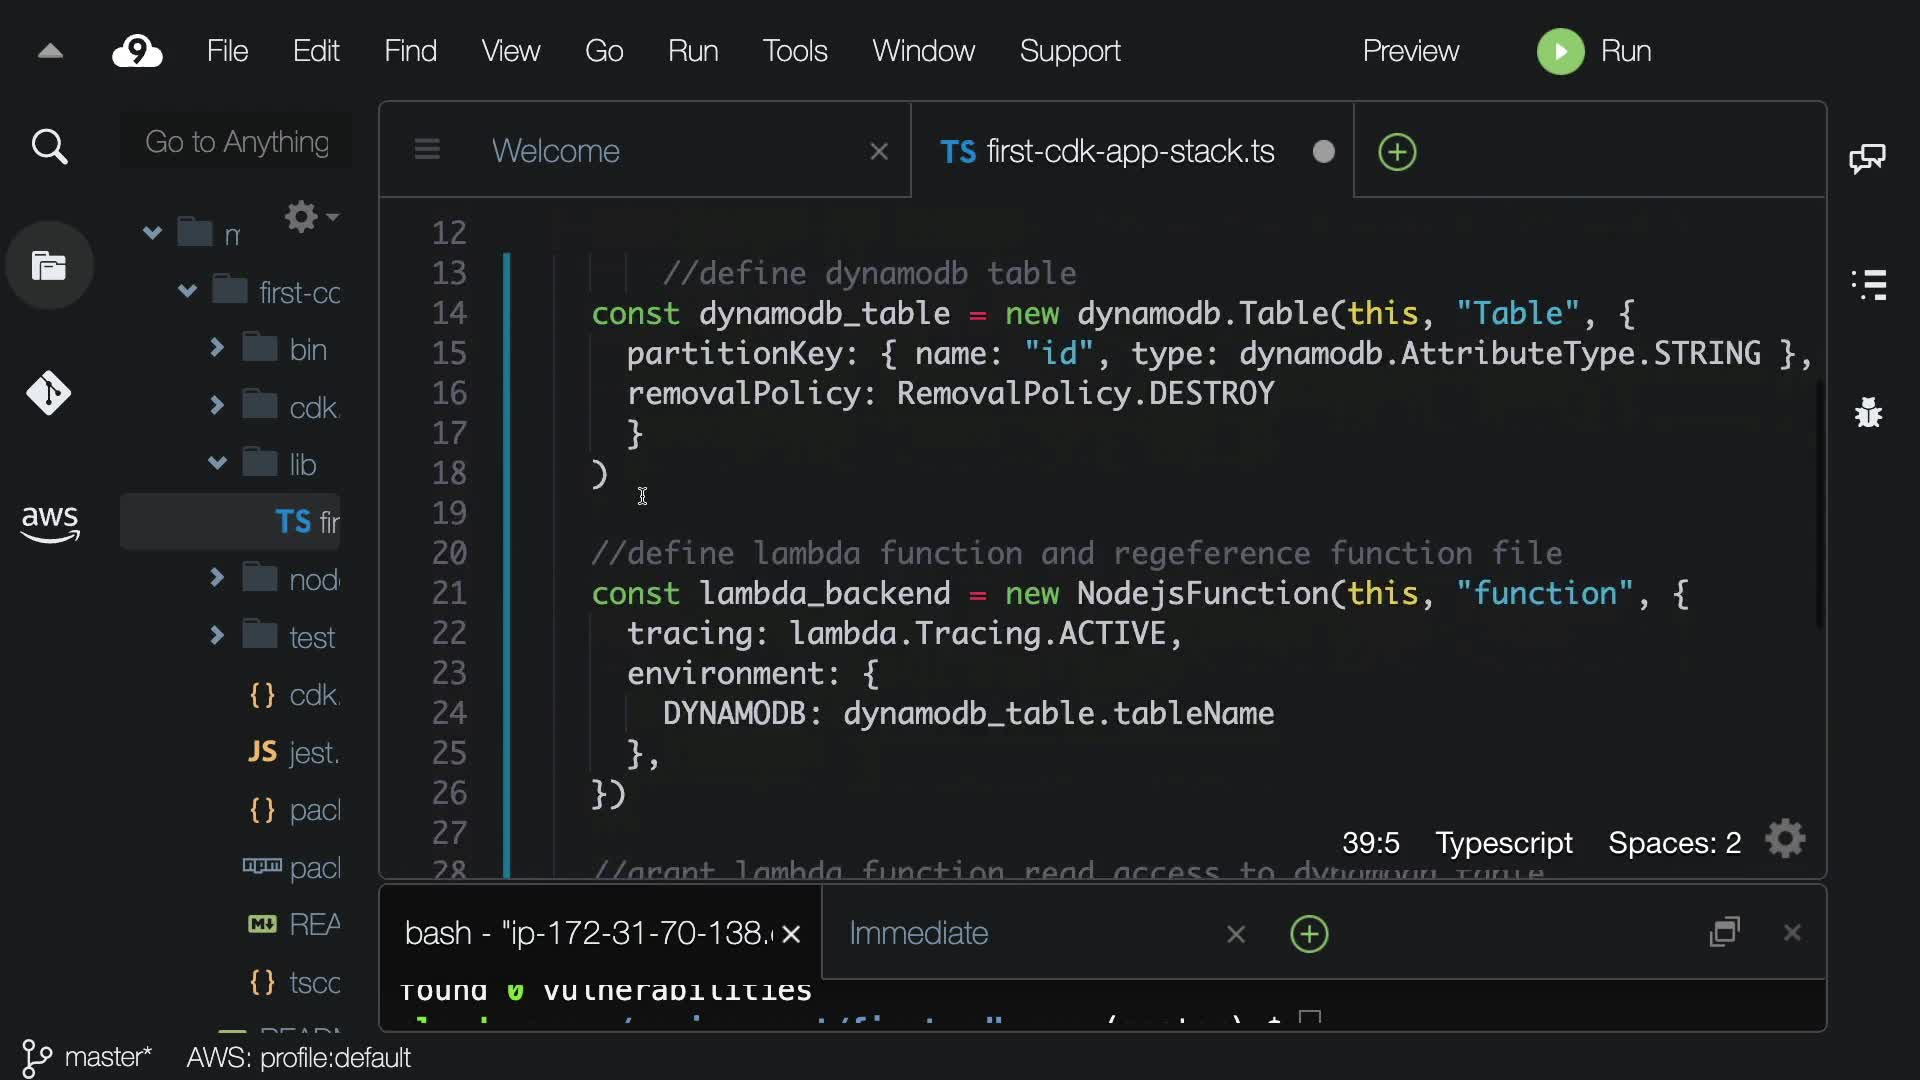The width and height of the screenshot is (1920, 1080).
Task: Click the Cloud9 logo icon
Action: (x=137, y=51)
